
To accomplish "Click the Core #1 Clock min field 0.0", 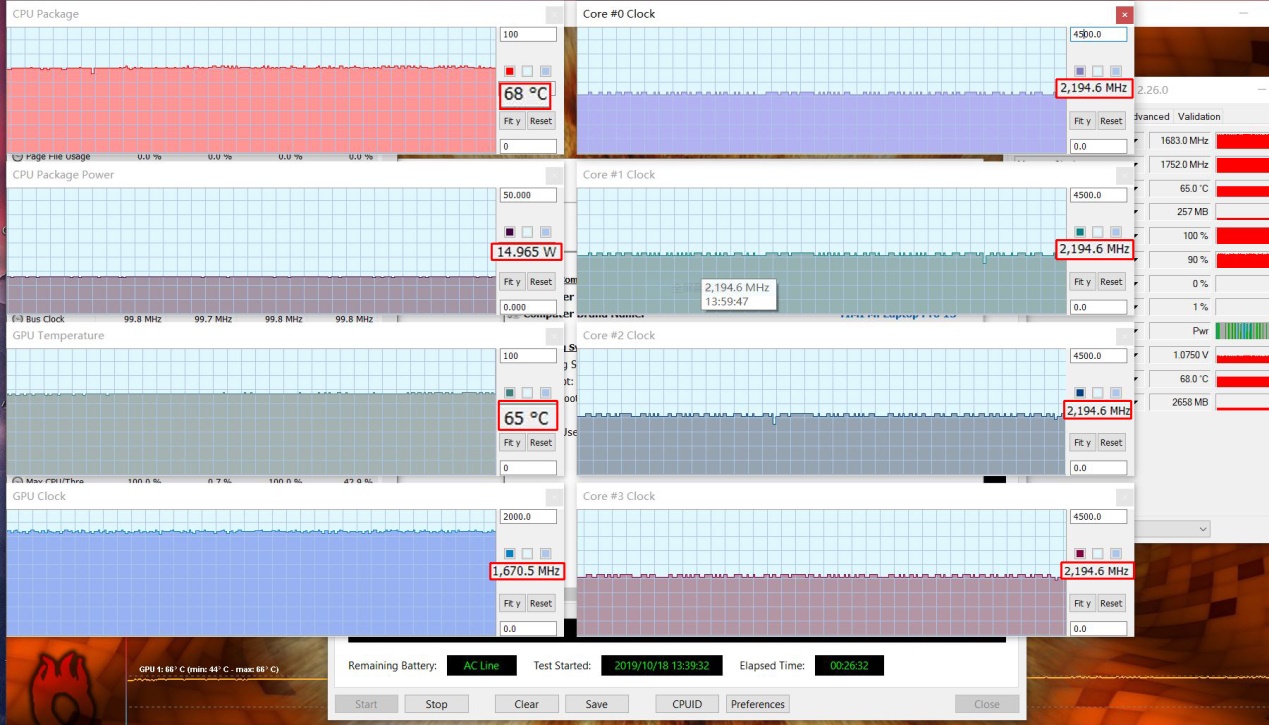I will [1098, 307].
